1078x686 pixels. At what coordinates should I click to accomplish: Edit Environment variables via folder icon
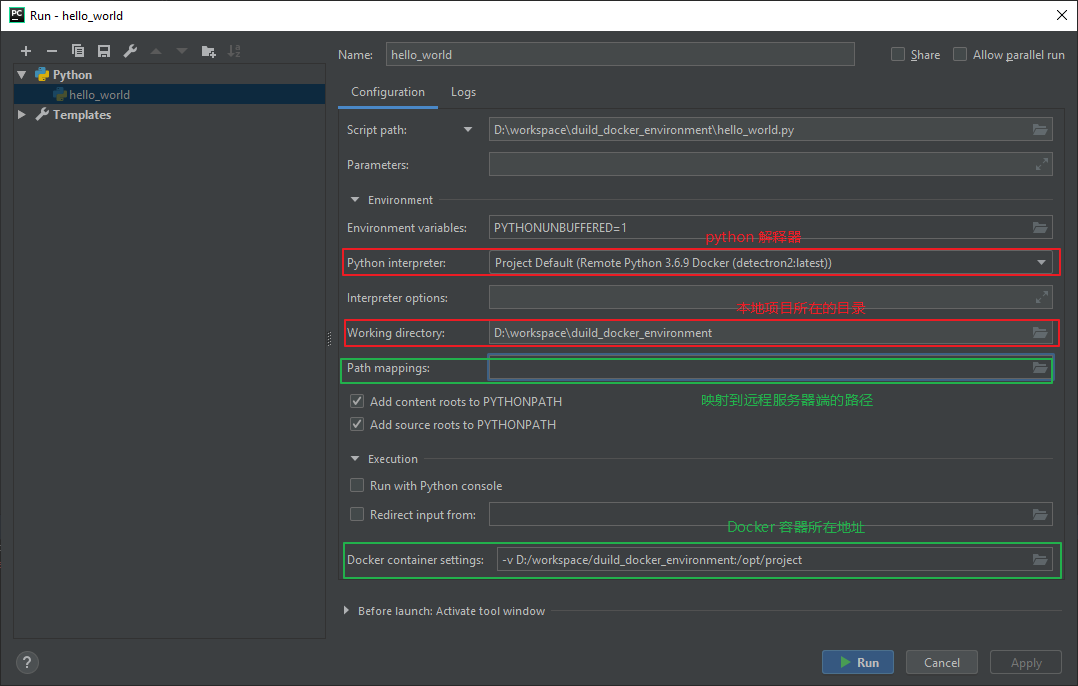(x=1040, y=228)
